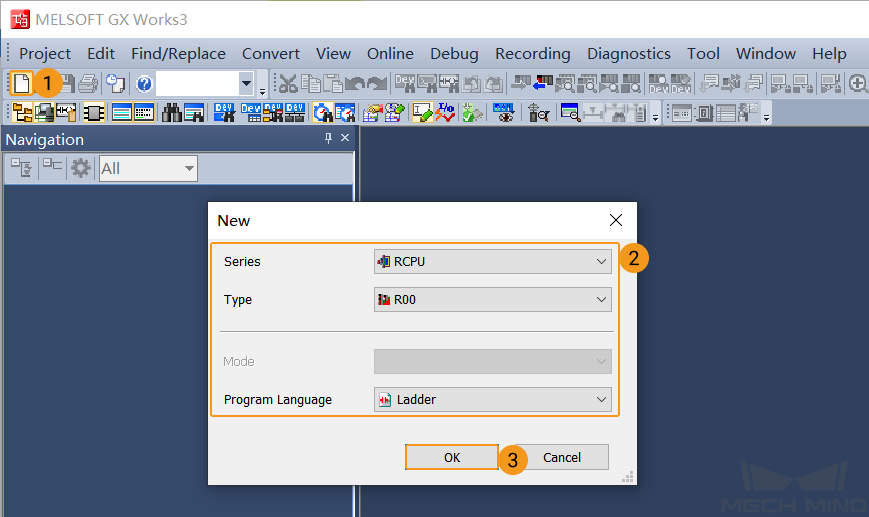Screen dimensions: 869x517
Task: Open the All filter dropdown in Navigation
Action: [148, 168]
